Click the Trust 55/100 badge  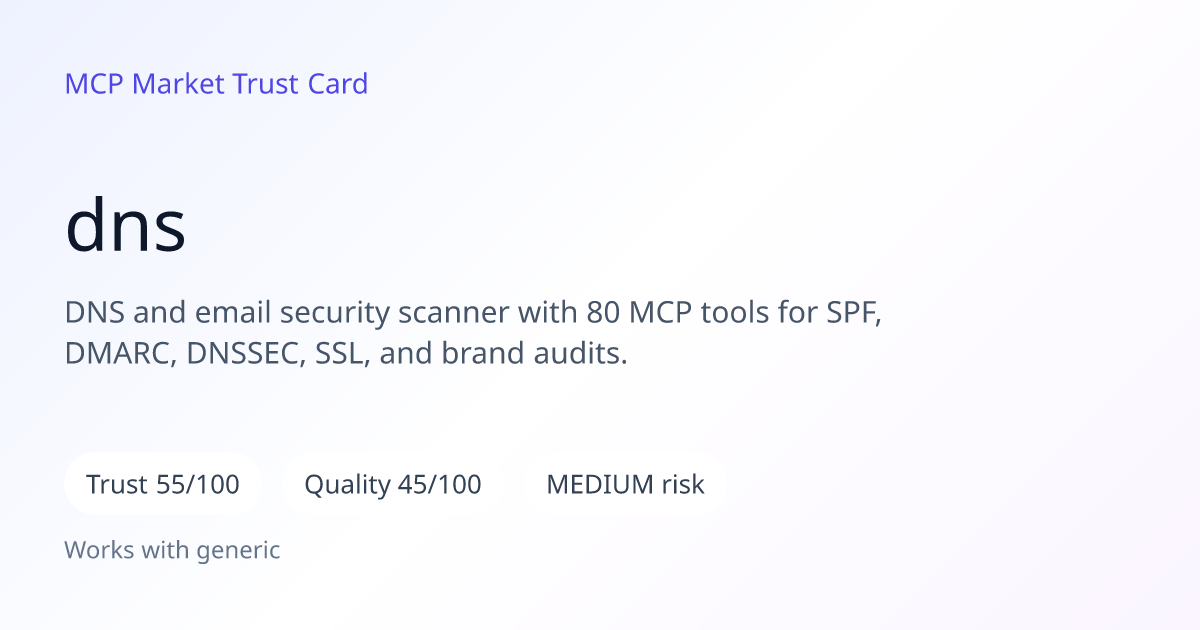point(163,484)
